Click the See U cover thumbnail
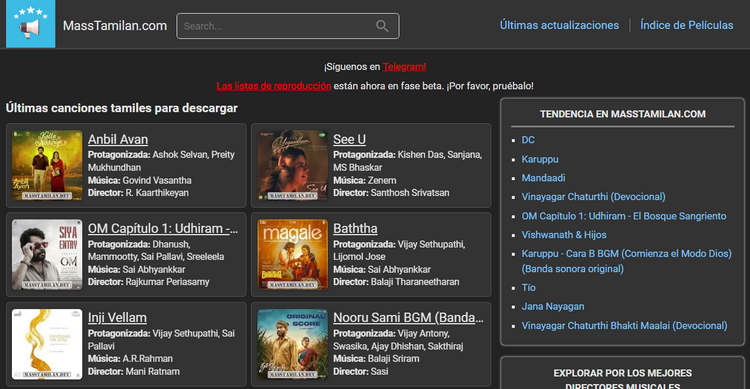 click(x=292, y=165)
